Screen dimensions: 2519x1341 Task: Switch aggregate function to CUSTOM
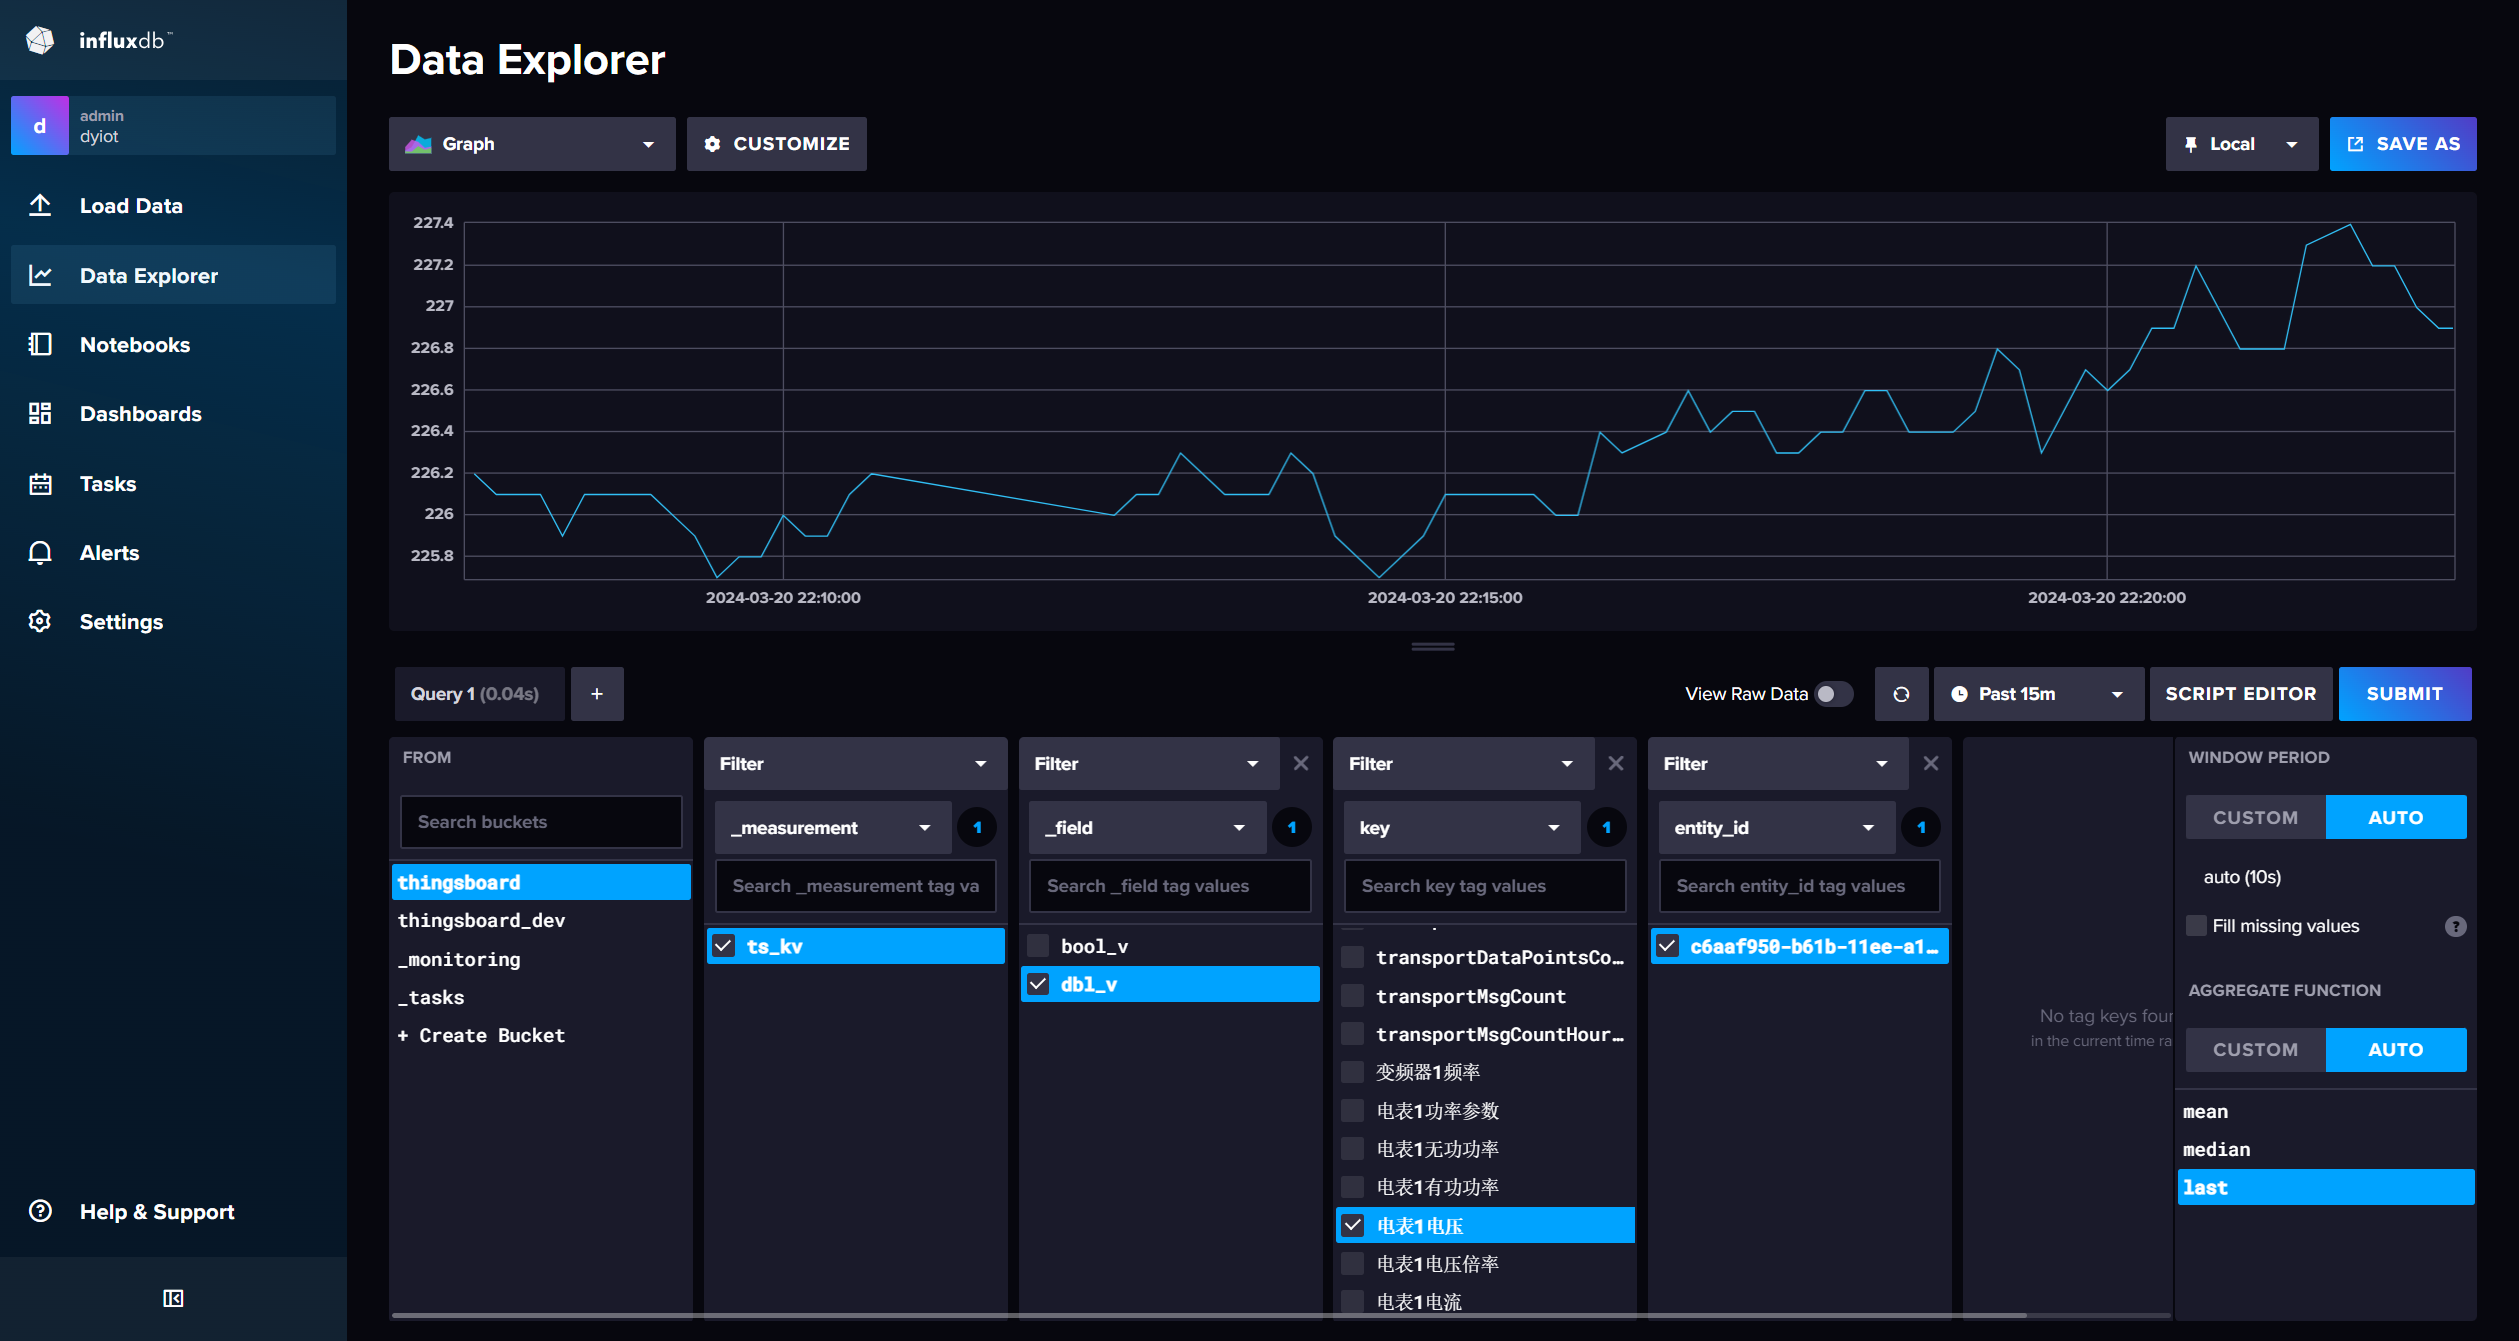(x=2255, y=1050)
